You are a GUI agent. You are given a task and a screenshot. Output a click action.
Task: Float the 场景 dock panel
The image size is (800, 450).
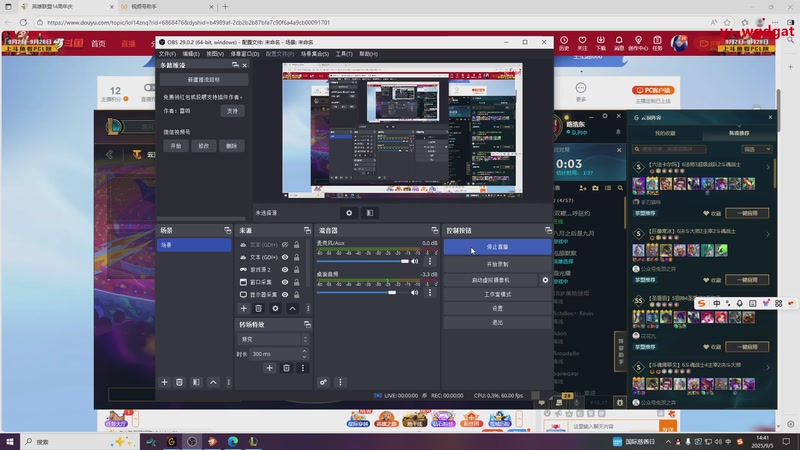228,231
